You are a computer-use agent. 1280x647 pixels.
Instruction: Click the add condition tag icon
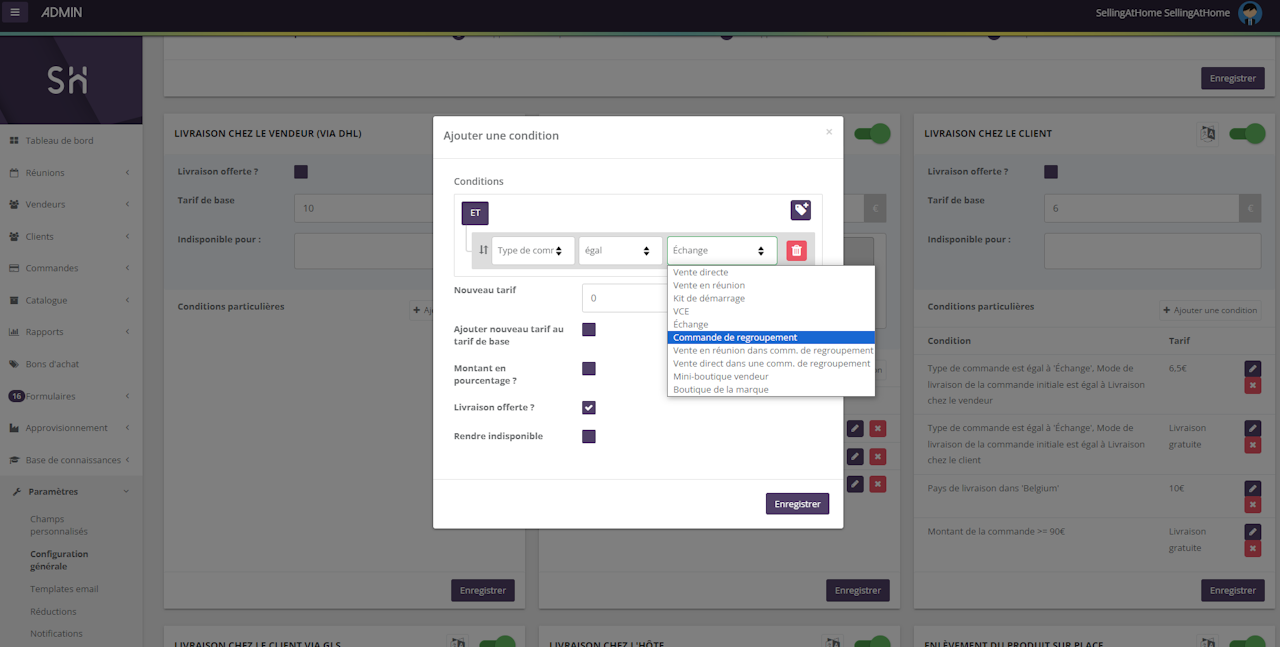pos(800,210)
